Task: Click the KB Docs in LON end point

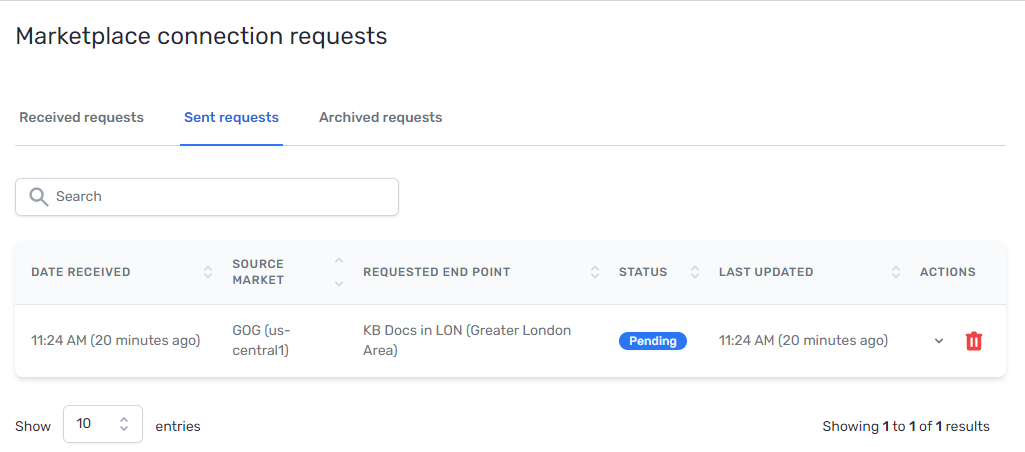Action: pyautogui.click(x=466, y=340)
